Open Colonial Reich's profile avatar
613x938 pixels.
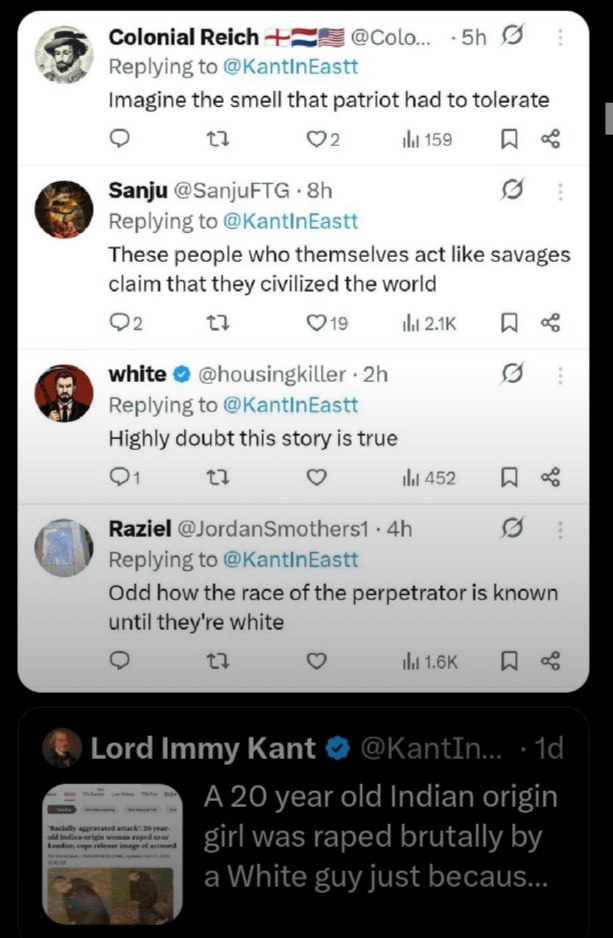pos(64,55)
